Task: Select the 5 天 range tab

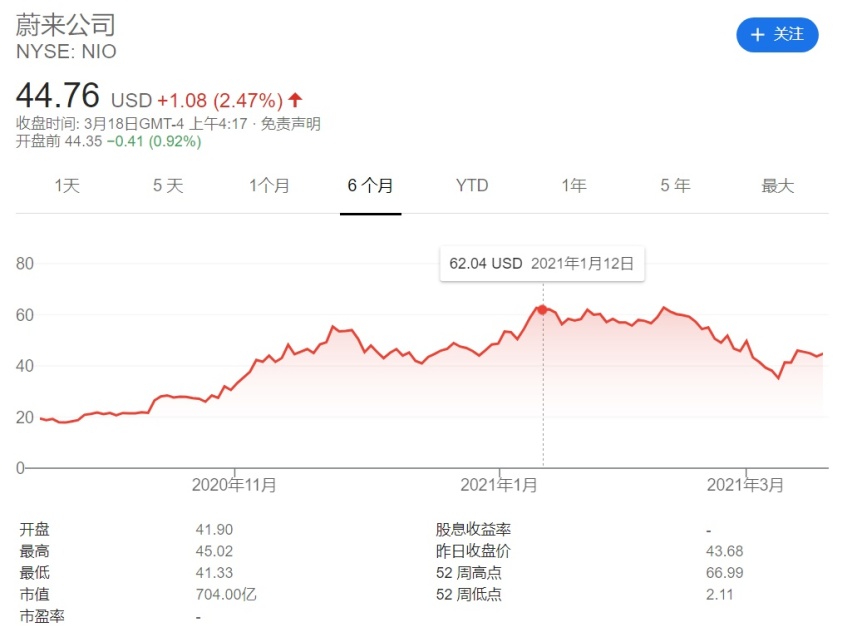Action: (168, 186)
